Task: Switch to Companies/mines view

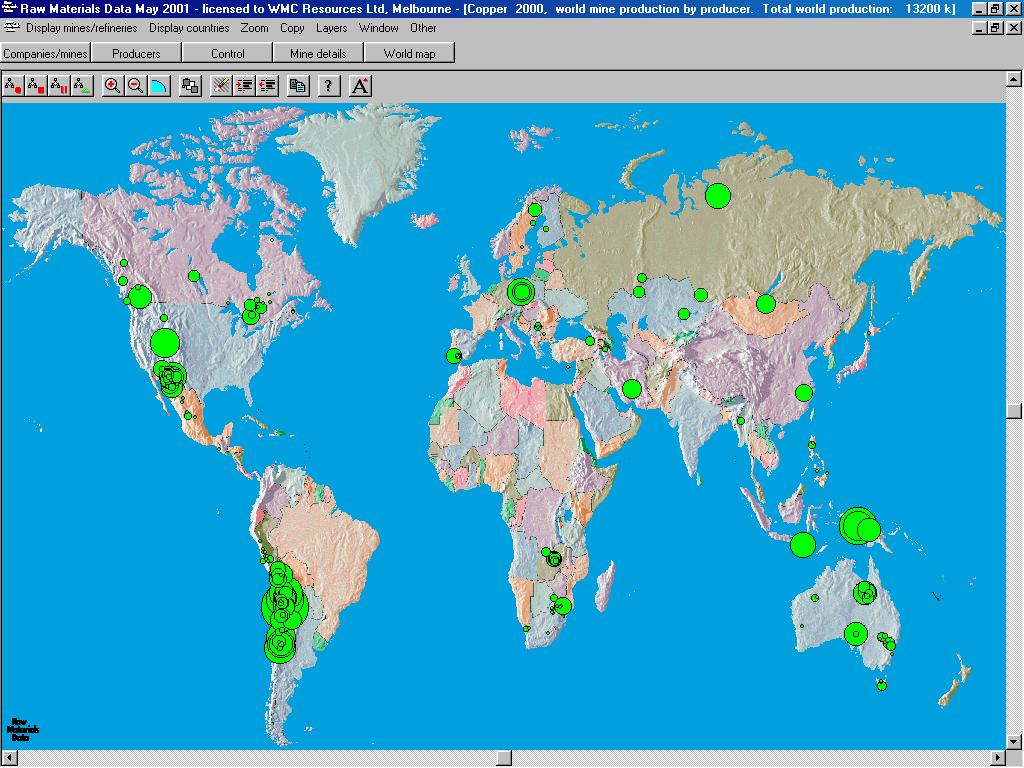Action: coord(45,54)
